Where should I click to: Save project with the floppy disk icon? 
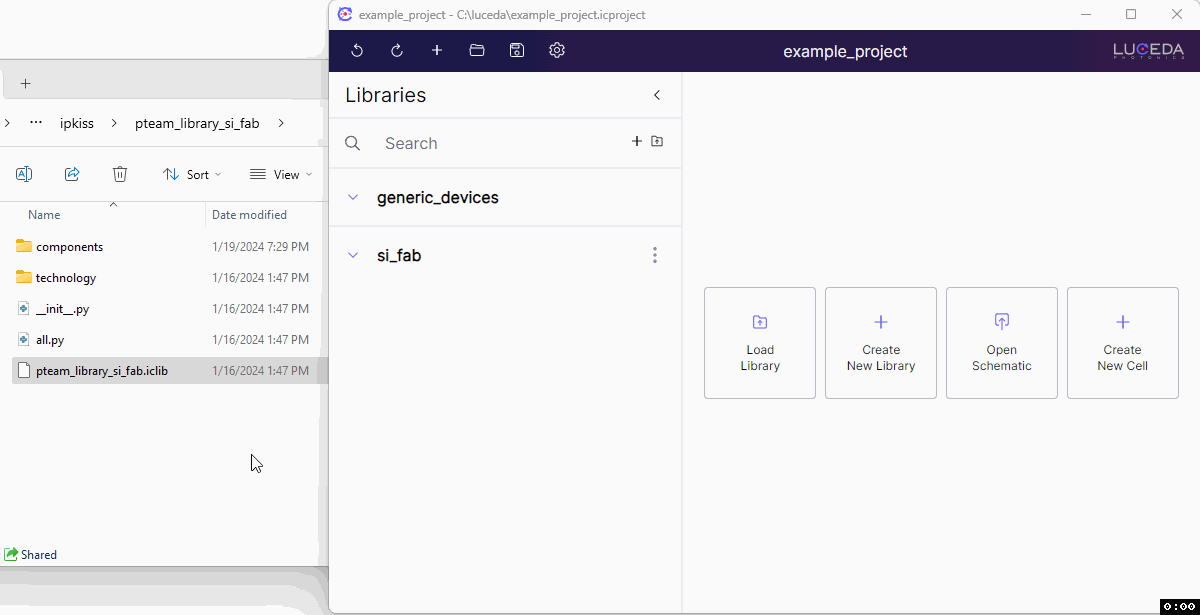pos(517,51)
